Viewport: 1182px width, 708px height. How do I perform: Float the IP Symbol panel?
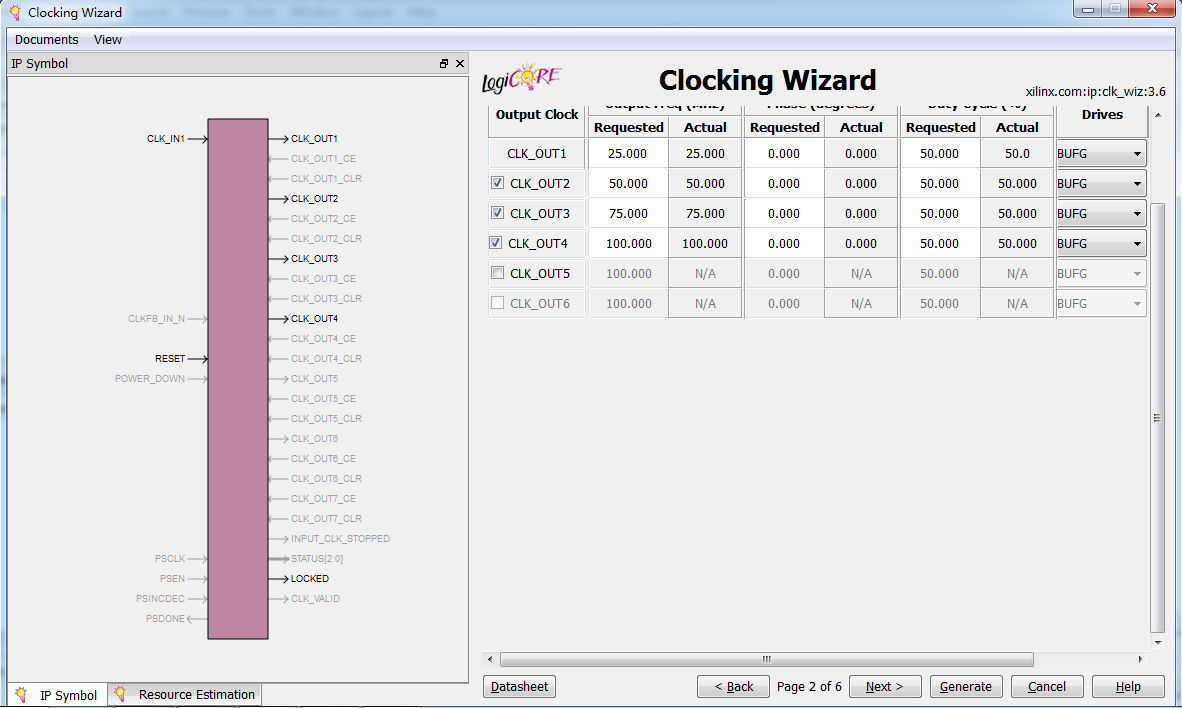pyautogui.click(x=444, y=63)
